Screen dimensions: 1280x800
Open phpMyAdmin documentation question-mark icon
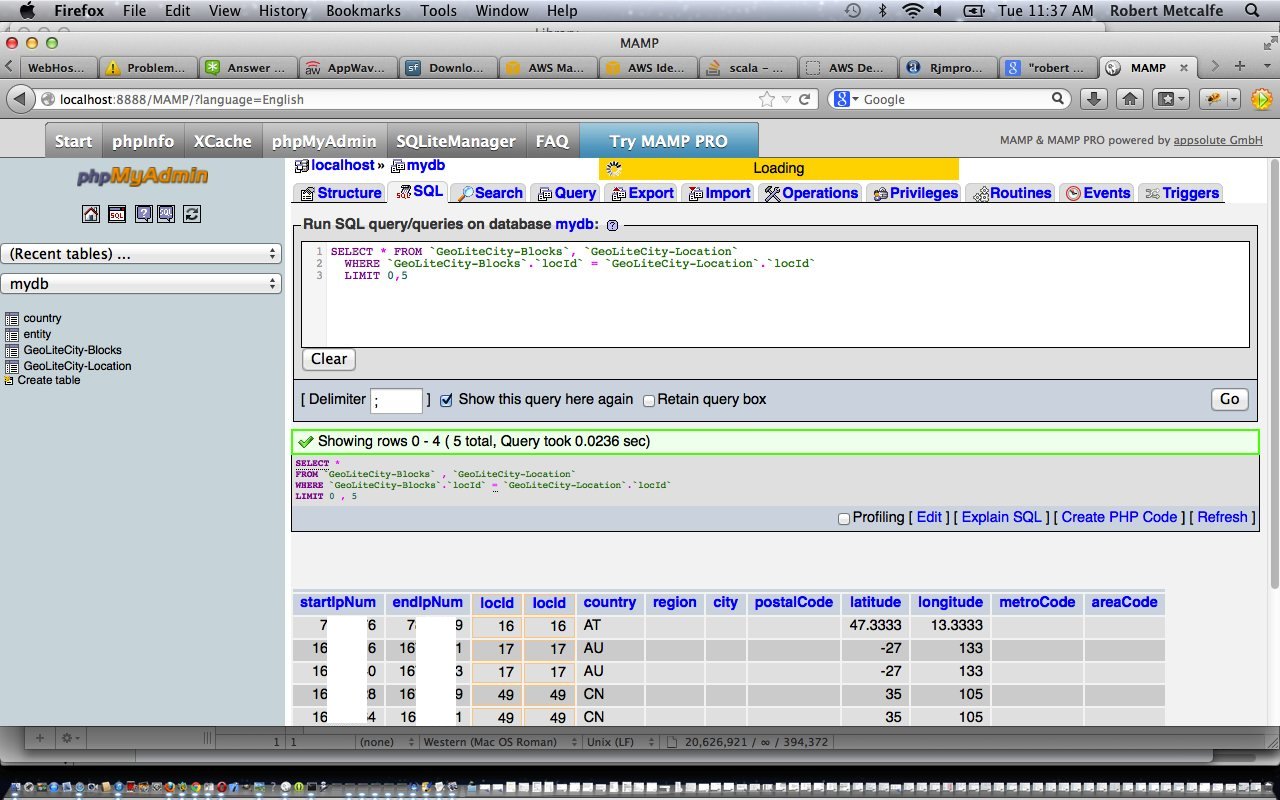tap(143, 214)
